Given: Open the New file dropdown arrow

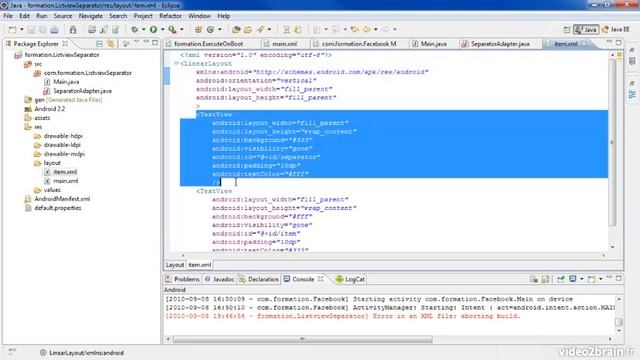Looking at the screenshot, I should 22,29.
